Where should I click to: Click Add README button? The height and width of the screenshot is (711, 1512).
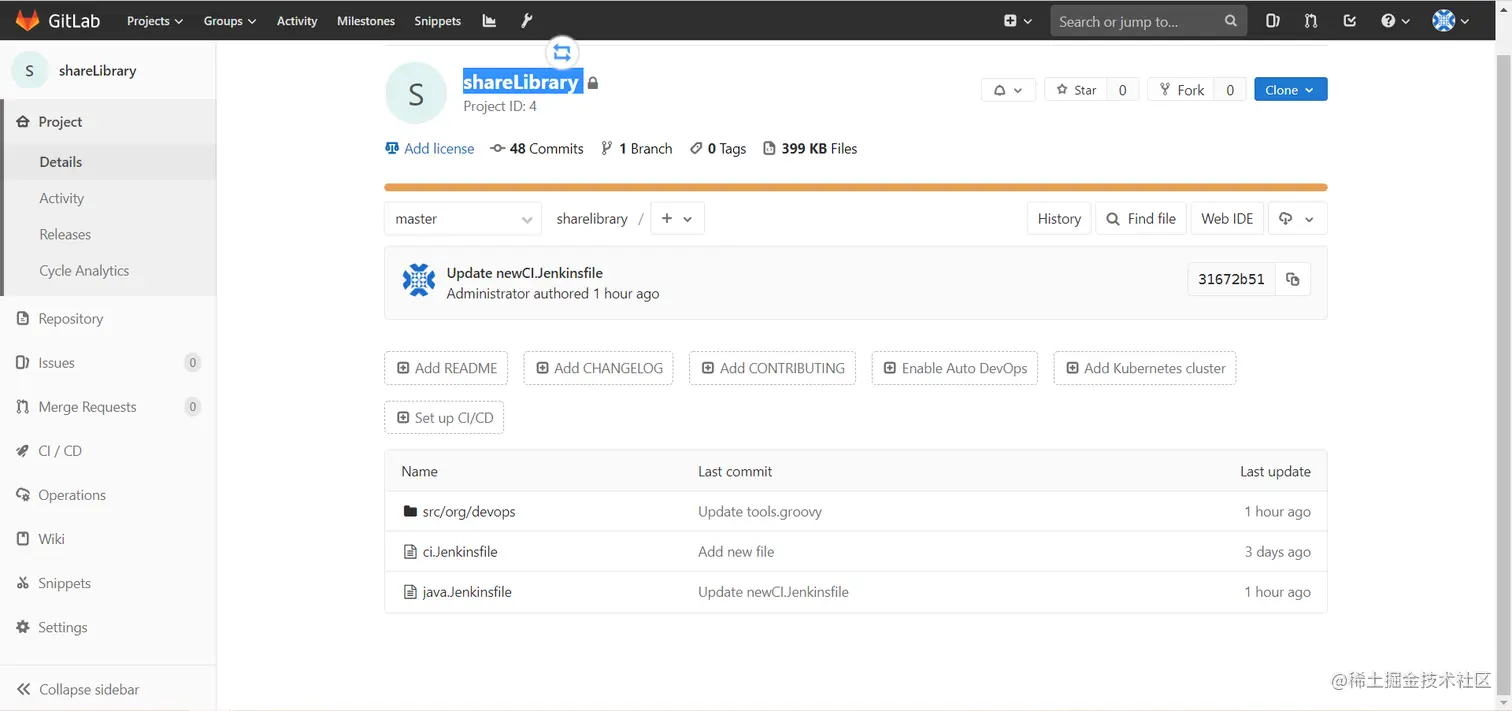(446, 368)
